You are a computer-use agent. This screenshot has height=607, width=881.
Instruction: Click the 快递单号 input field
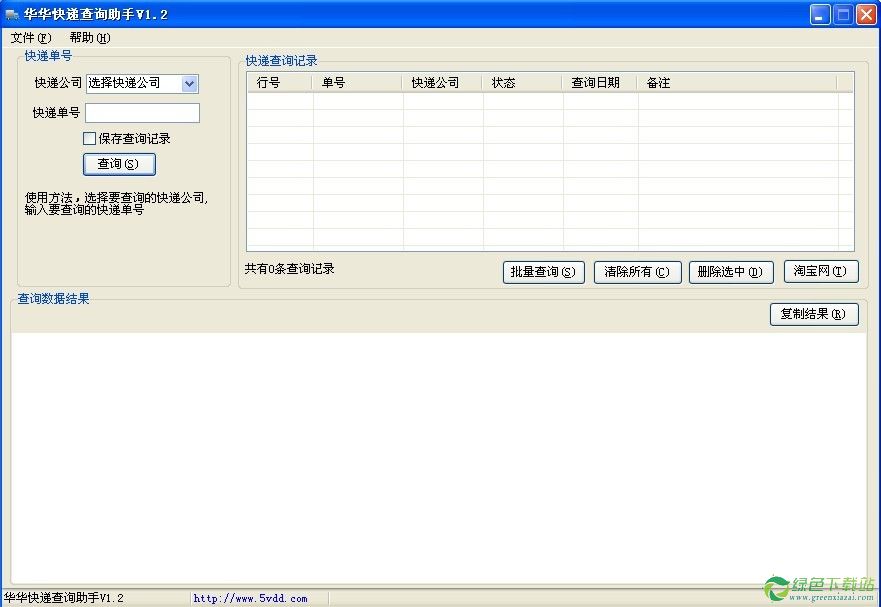[142, 113]
